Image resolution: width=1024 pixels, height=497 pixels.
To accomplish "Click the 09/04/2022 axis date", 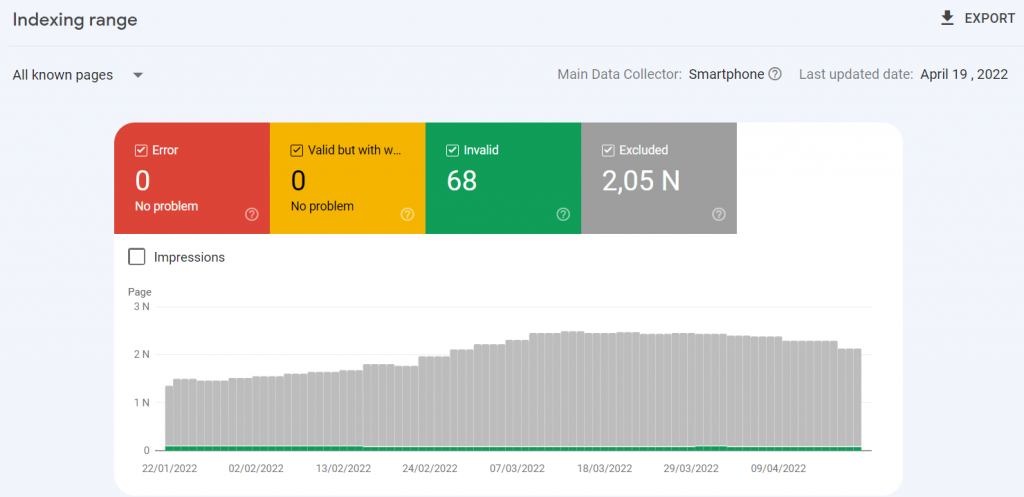I will click(x=778, y=468).
